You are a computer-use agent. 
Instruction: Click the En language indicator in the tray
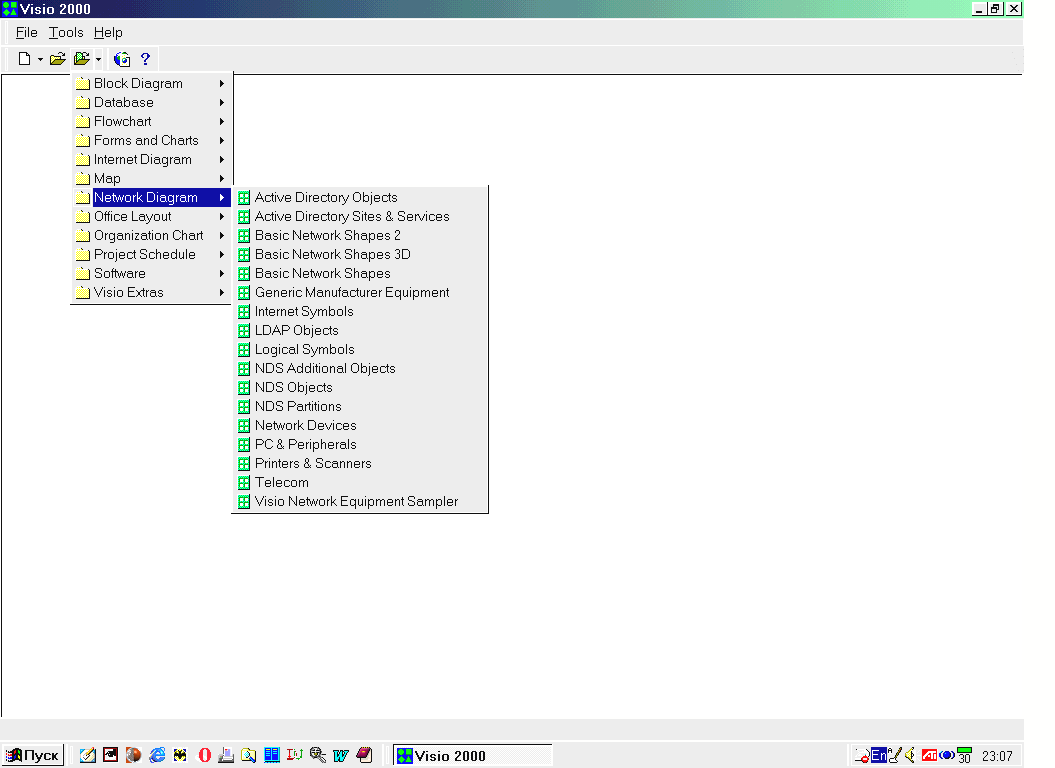879,755
